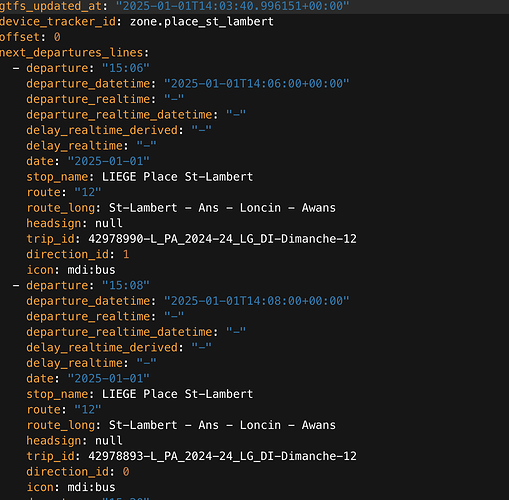Click the next_departures_lines key
This screenshot has height=500, width=509.
[x=72, y=53]
